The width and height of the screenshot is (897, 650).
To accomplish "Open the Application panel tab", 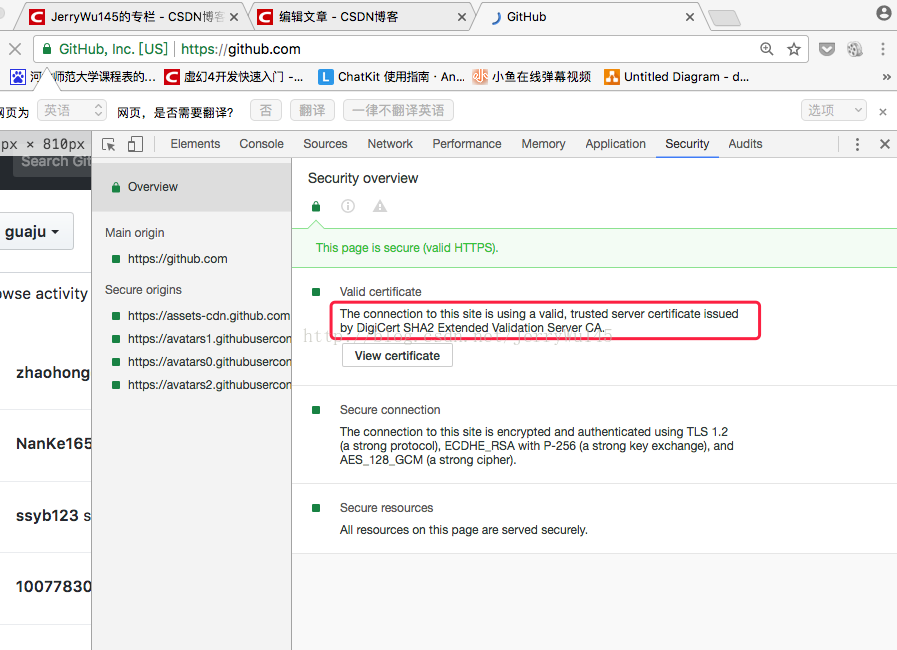I will 616,144.
